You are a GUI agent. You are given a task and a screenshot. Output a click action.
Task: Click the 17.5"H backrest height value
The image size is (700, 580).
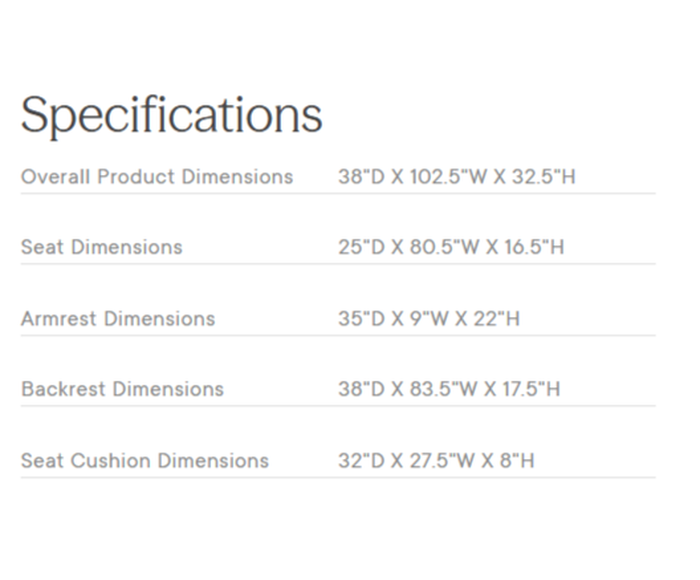tap(531, 389)
